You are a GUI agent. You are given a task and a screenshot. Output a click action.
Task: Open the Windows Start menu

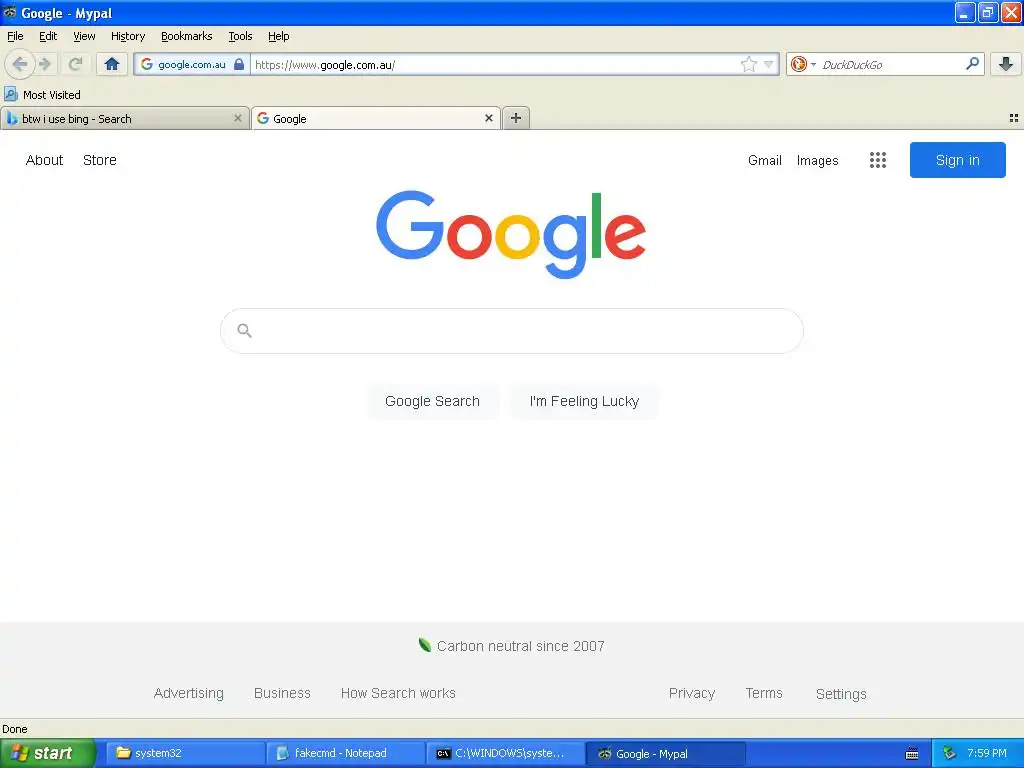pos(48,753)
